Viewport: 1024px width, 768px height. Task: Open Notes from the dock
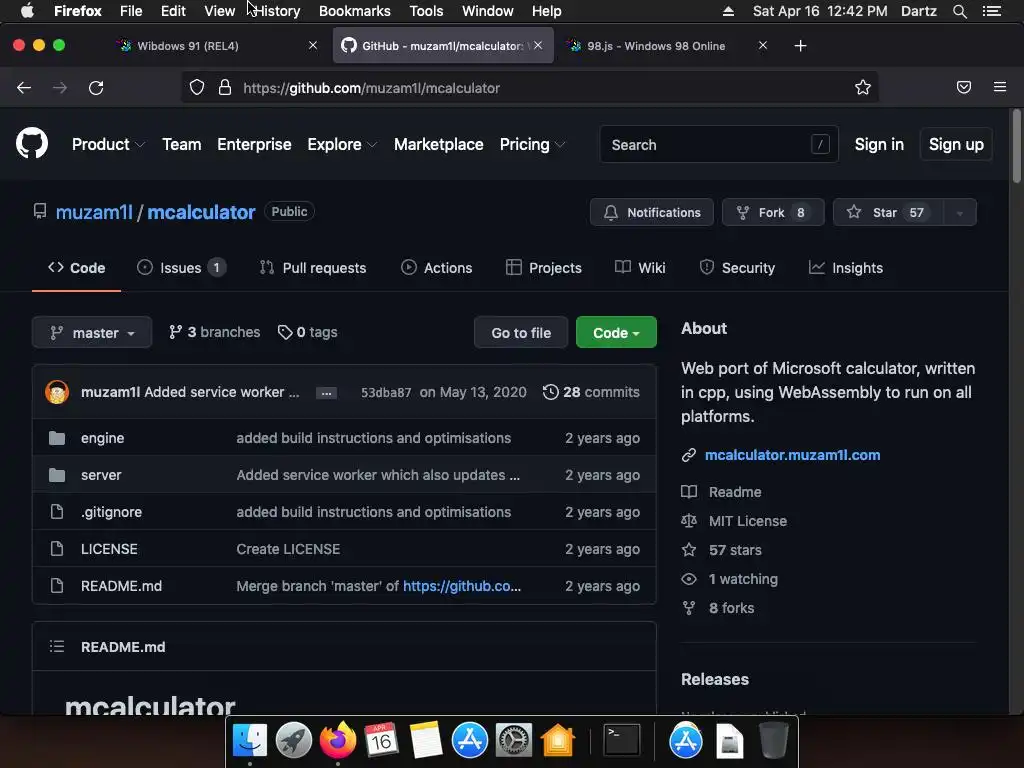click(425, 740)
